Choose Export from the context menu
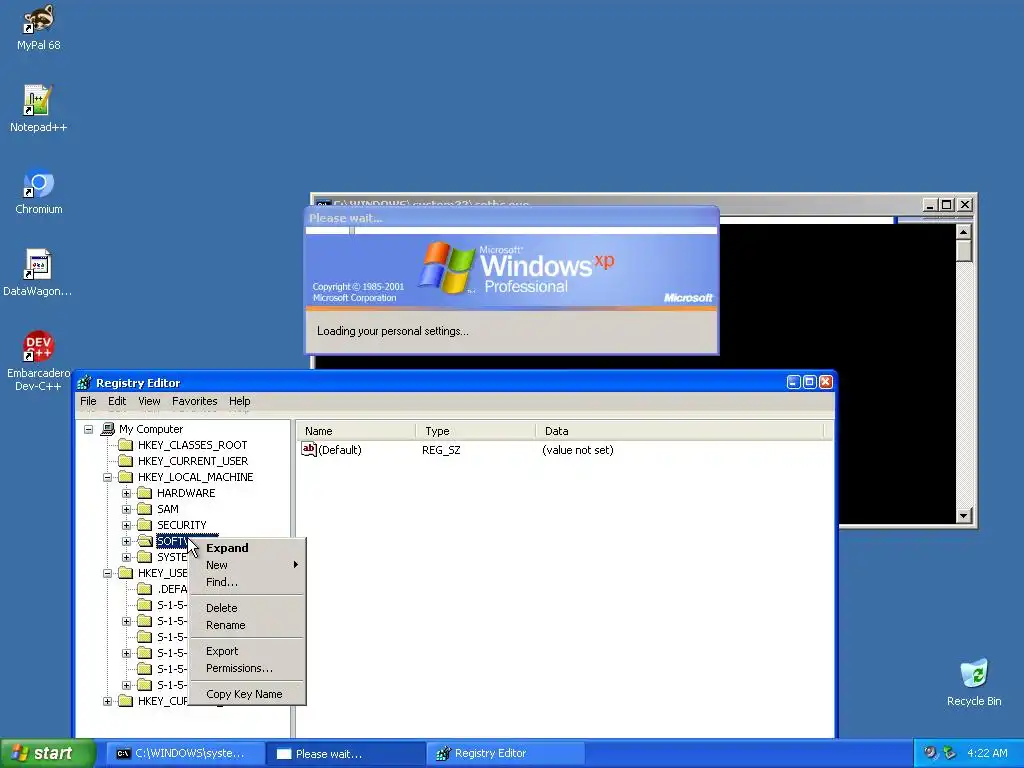The width and height of the screenshot is (1024, 768). click(247, 651)
